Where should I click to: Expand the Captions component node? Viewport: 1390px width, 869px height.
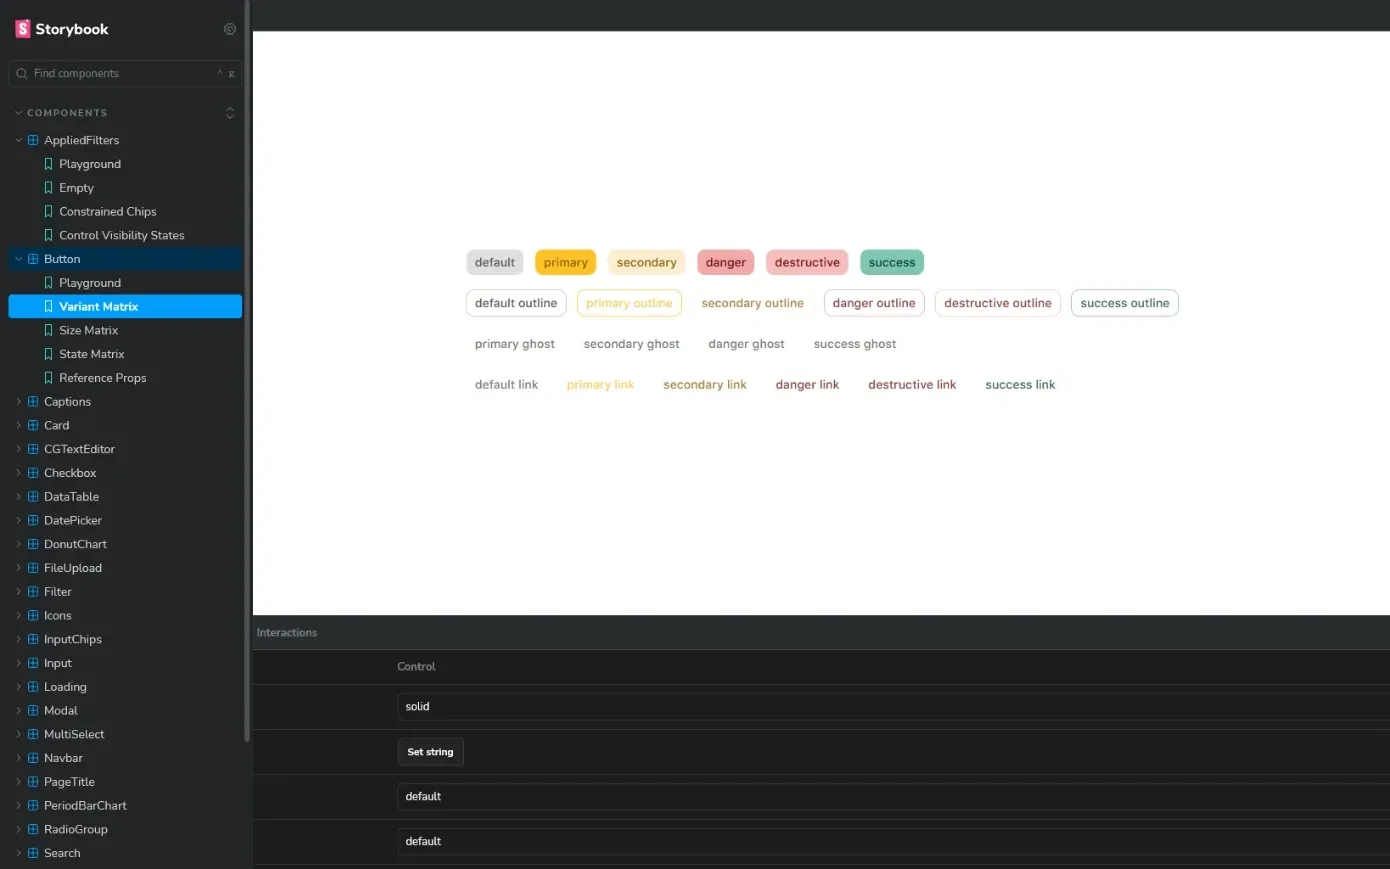pos(18,402)
